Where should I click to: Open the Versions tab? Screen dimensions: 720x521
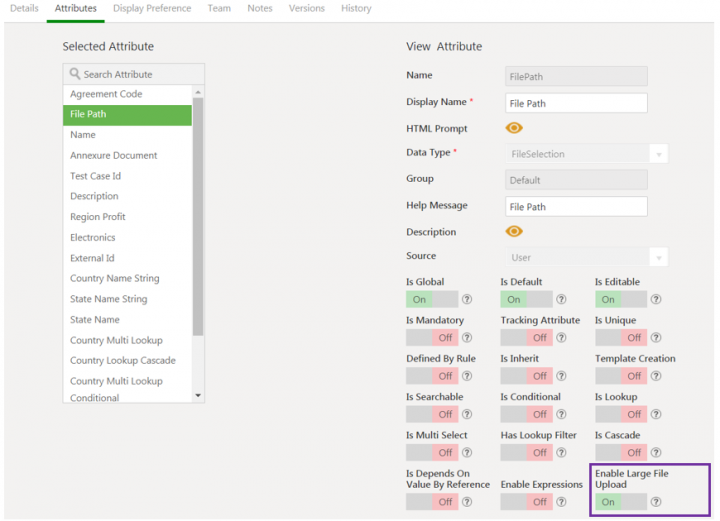click(306, 8)
